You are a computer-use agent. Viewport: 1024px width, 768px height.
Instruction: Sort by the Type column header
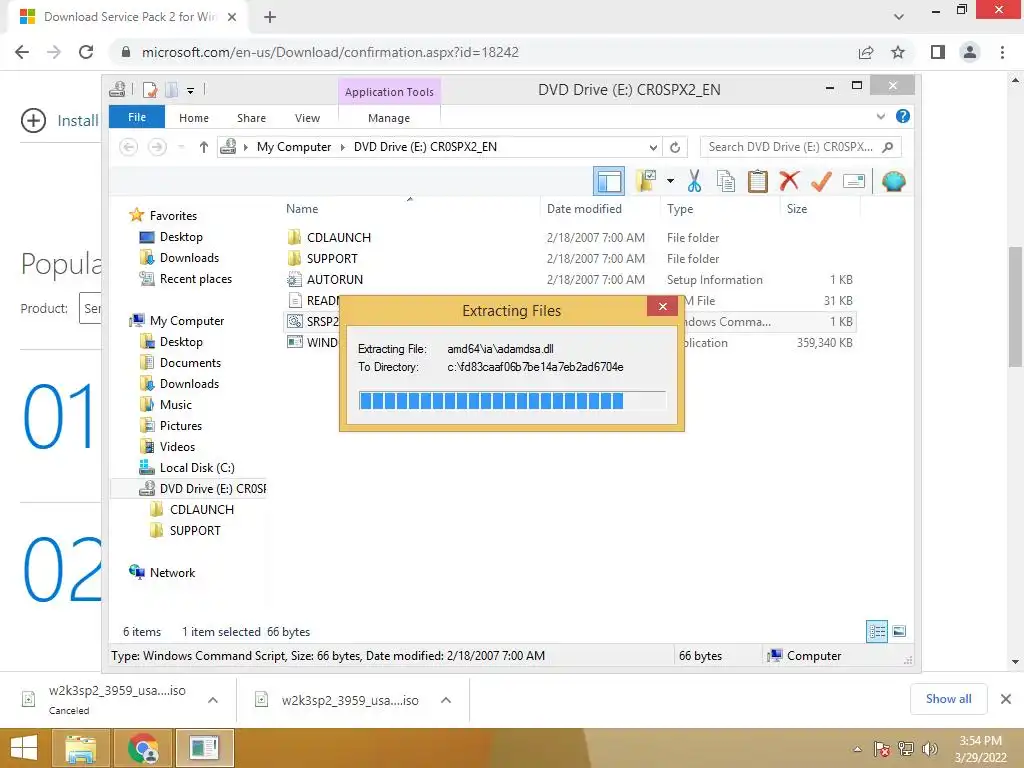[680, 209]
